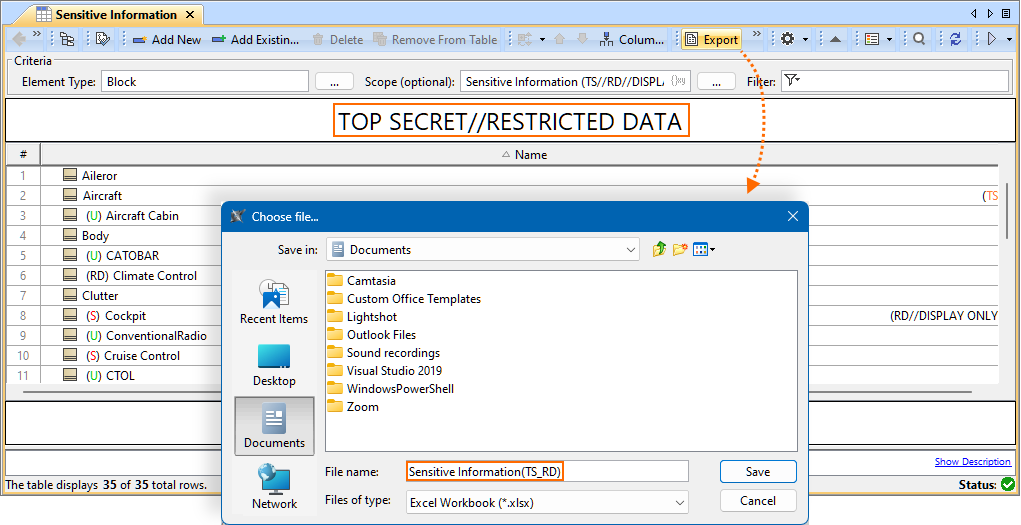Open dropdown arrow beside play icon
The height and width of the screenshot is (525, 1021).
(x=1009, y=40)
